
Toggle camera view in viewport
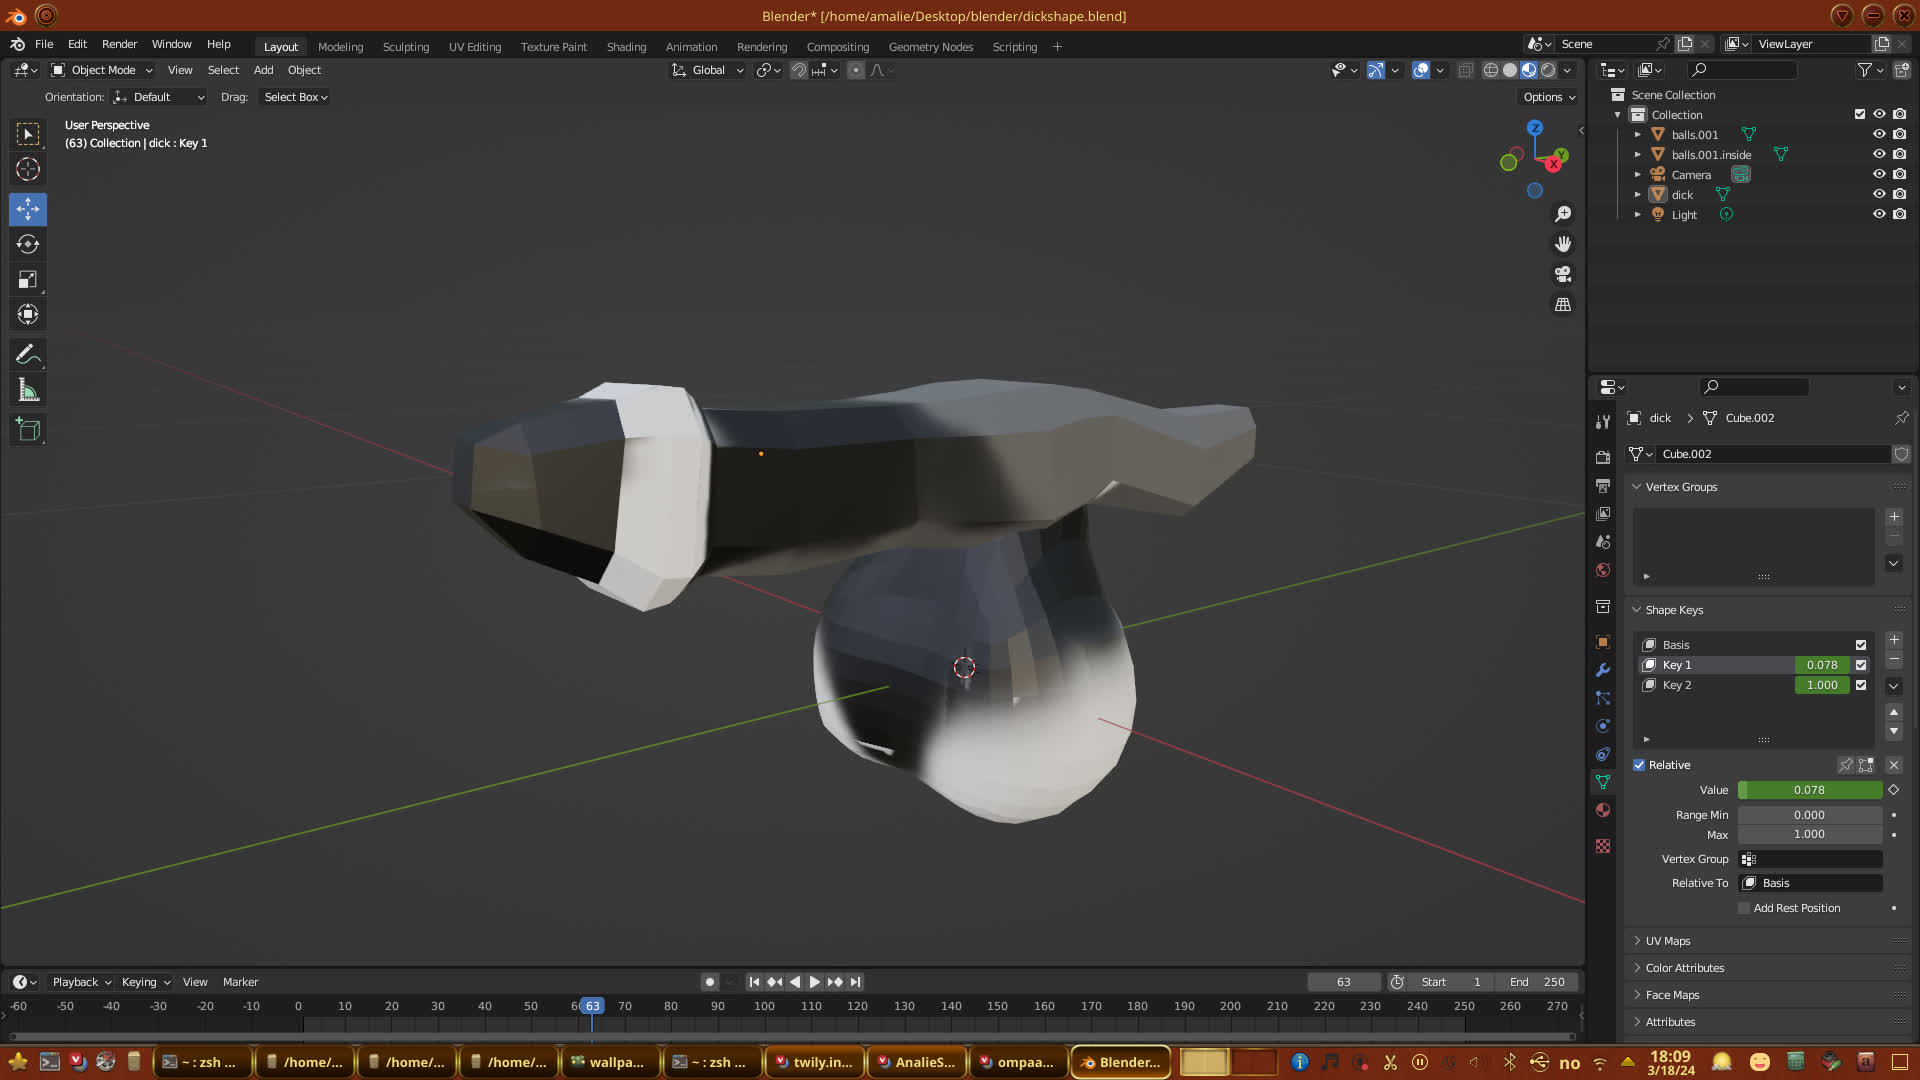coord(1563,274)
